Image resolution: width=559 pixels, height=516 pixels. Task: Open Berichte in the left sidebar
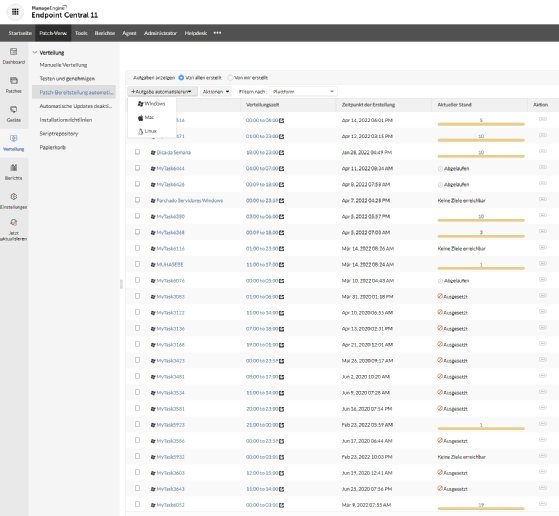pos(14,172)
